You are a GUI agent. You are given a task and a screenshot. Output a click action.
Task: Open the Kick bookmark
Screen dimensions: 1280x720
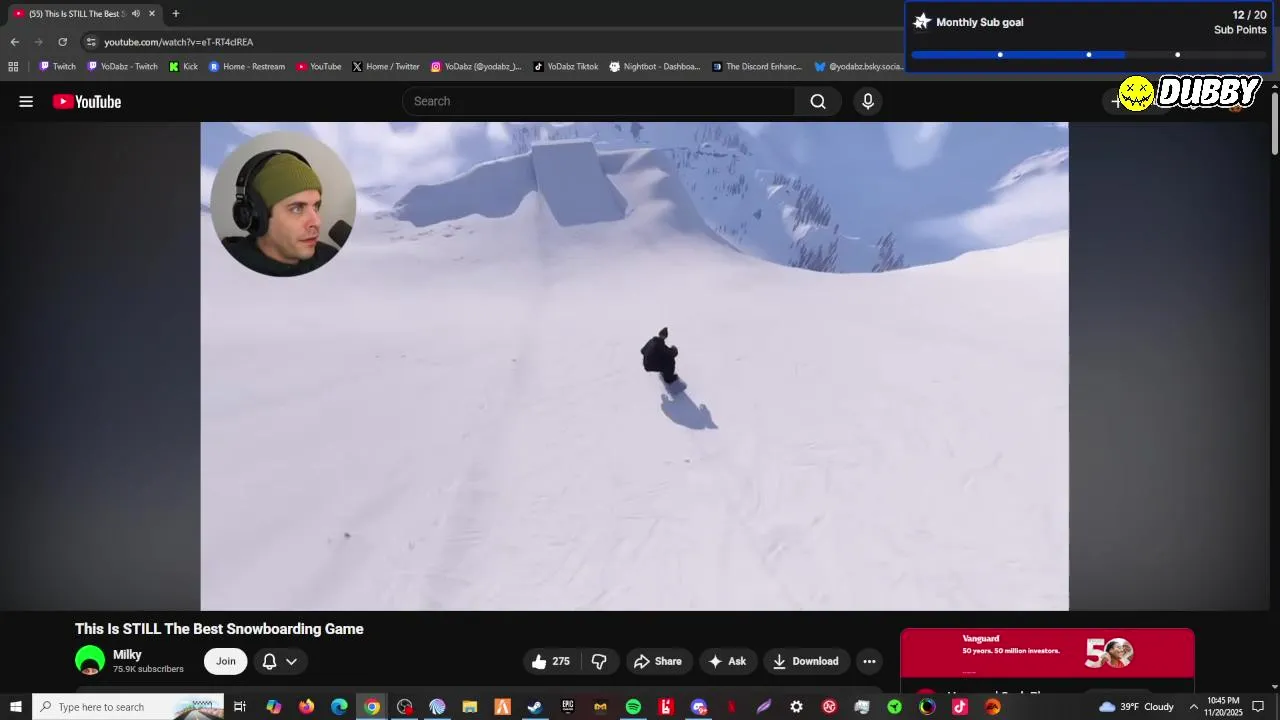[x=183, y=67]
